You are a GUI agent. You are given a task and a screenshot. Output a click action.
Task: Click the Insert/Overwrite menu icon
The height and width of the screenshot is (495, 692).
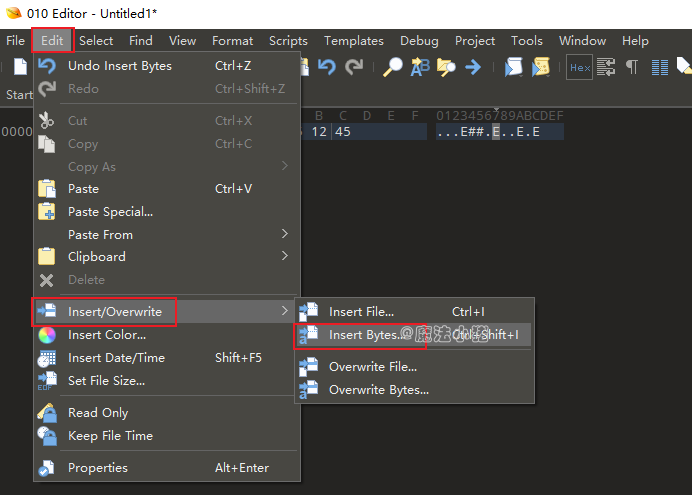(x=47, y=311)
